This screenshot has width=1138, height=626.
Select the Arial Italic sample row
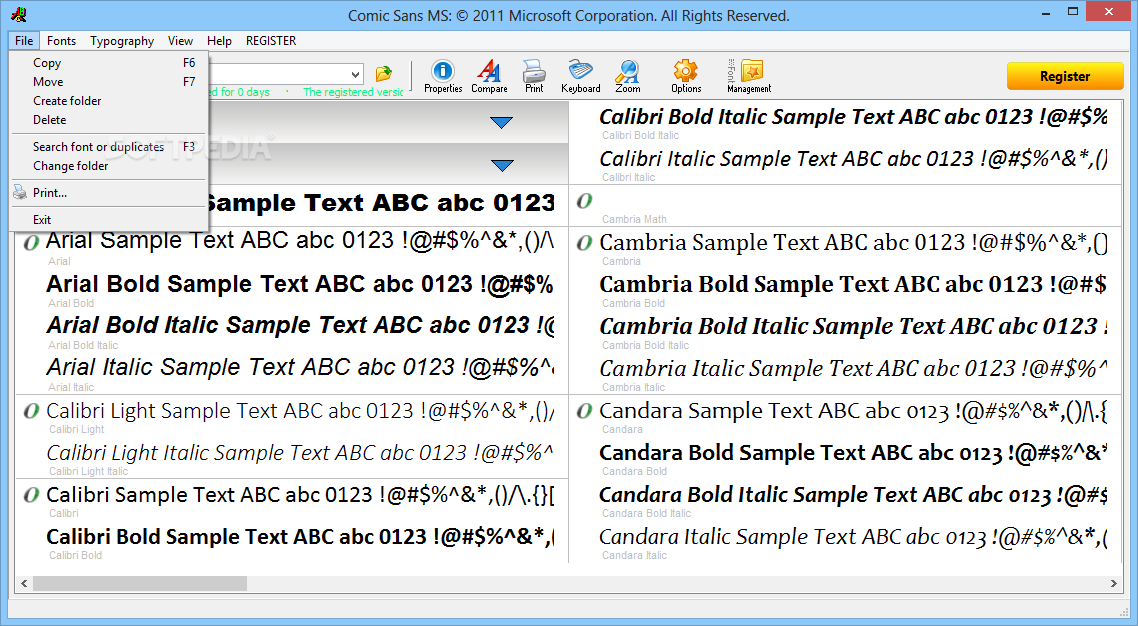(300, 374)
